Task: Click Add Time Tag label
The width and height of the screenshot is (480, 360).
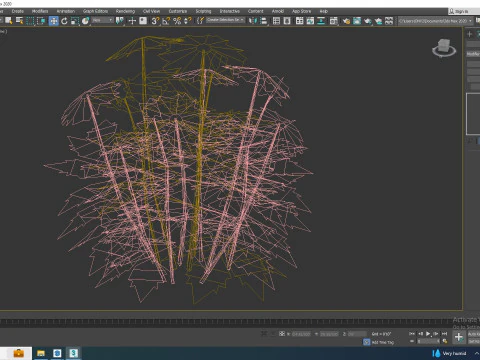Action: click(382, 342)
